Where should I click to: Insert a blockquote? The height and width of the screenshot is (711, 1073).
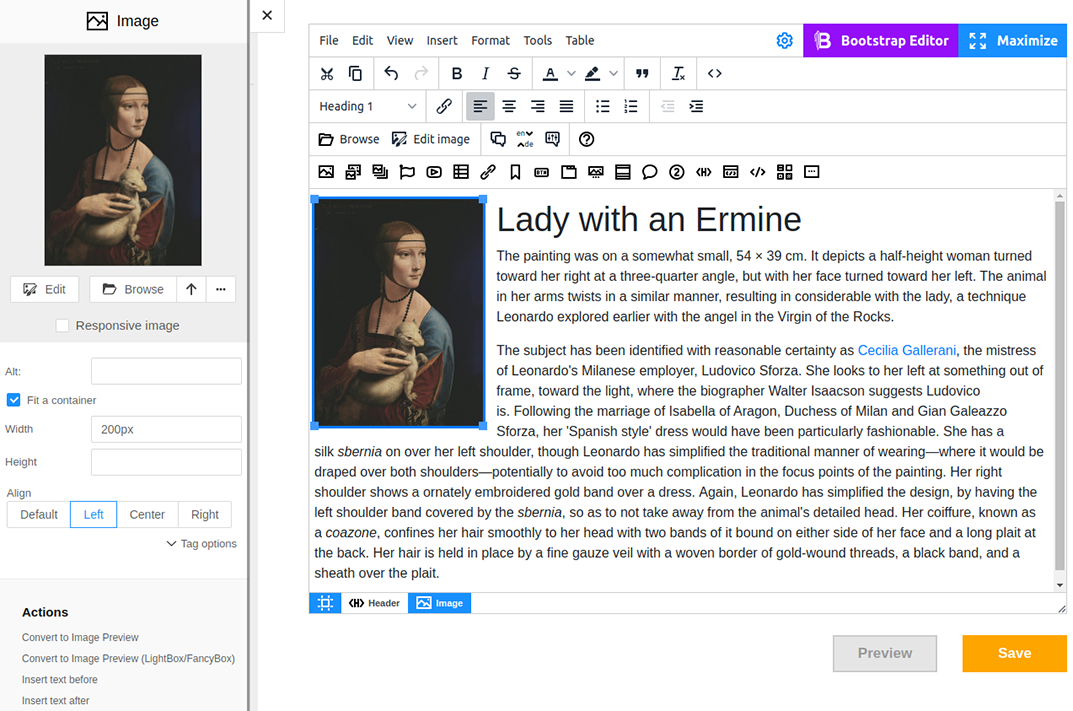click(x=642, y=73)
